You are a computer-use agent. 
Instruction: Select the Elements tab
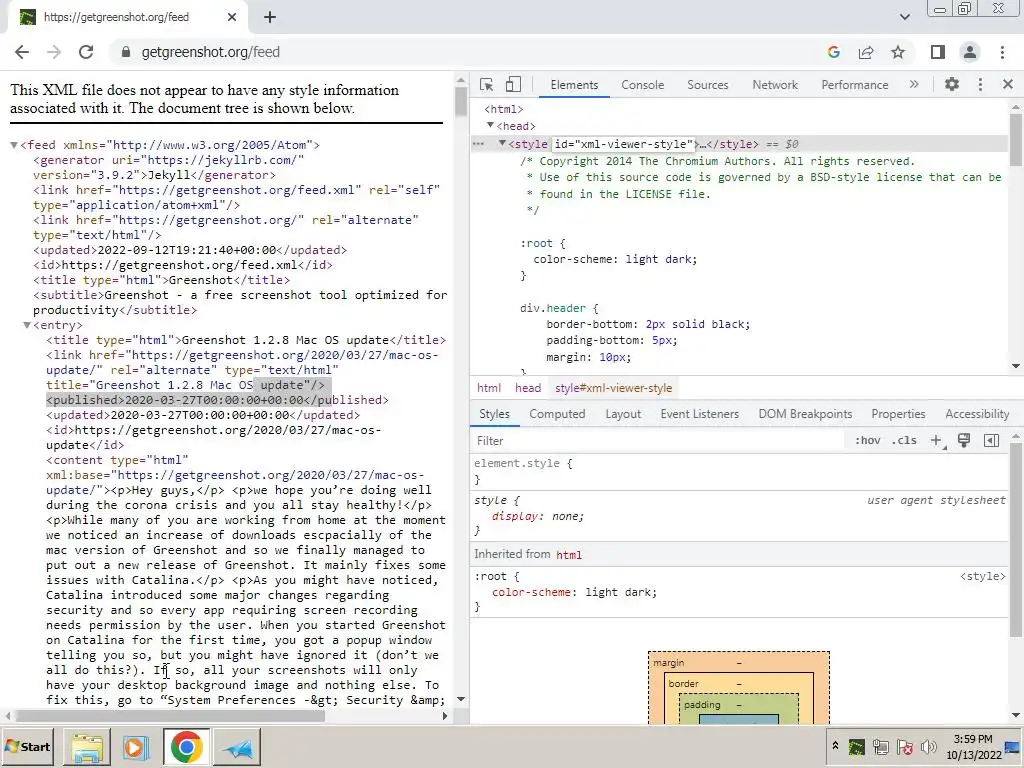(x=574, y=85)
